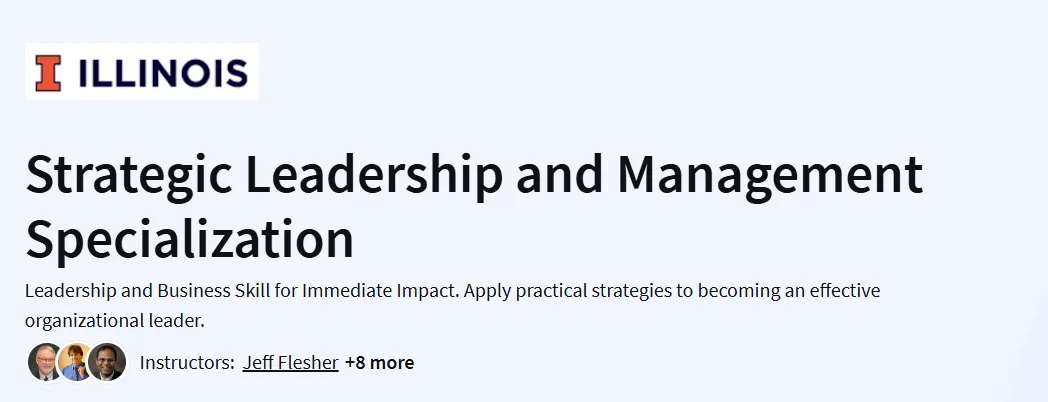Click the word 'Strategic' in the heading
Image resolution: width=1048 pixels, height=402 pixels.
tap(129, 176)
